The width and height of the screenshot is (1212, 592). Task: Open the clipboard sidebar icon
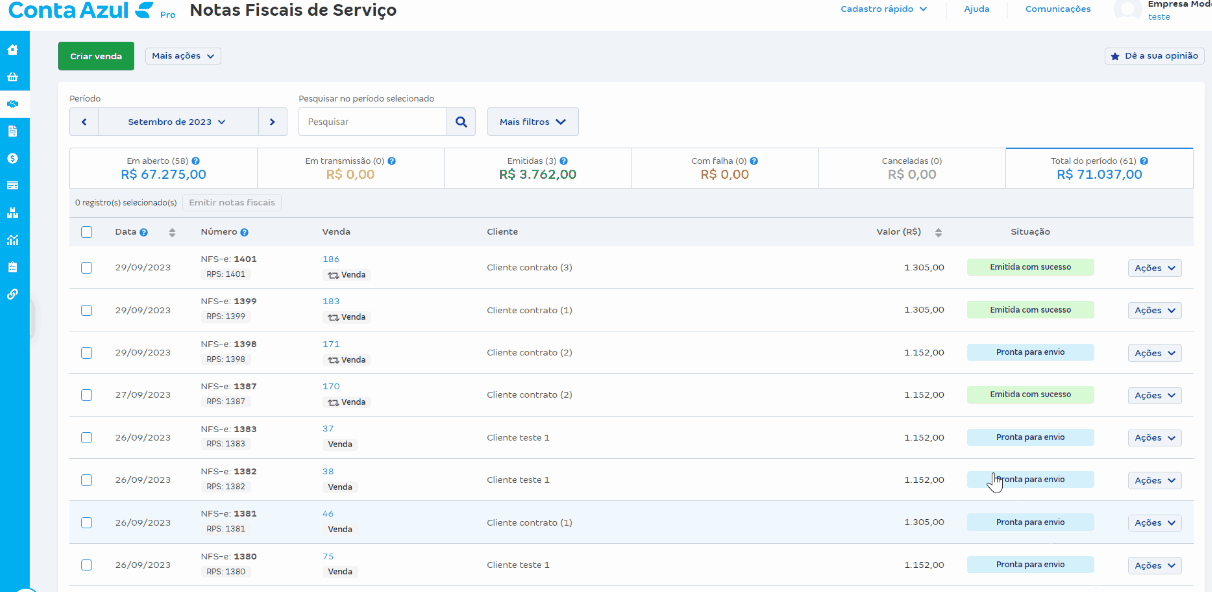point(12,267)
